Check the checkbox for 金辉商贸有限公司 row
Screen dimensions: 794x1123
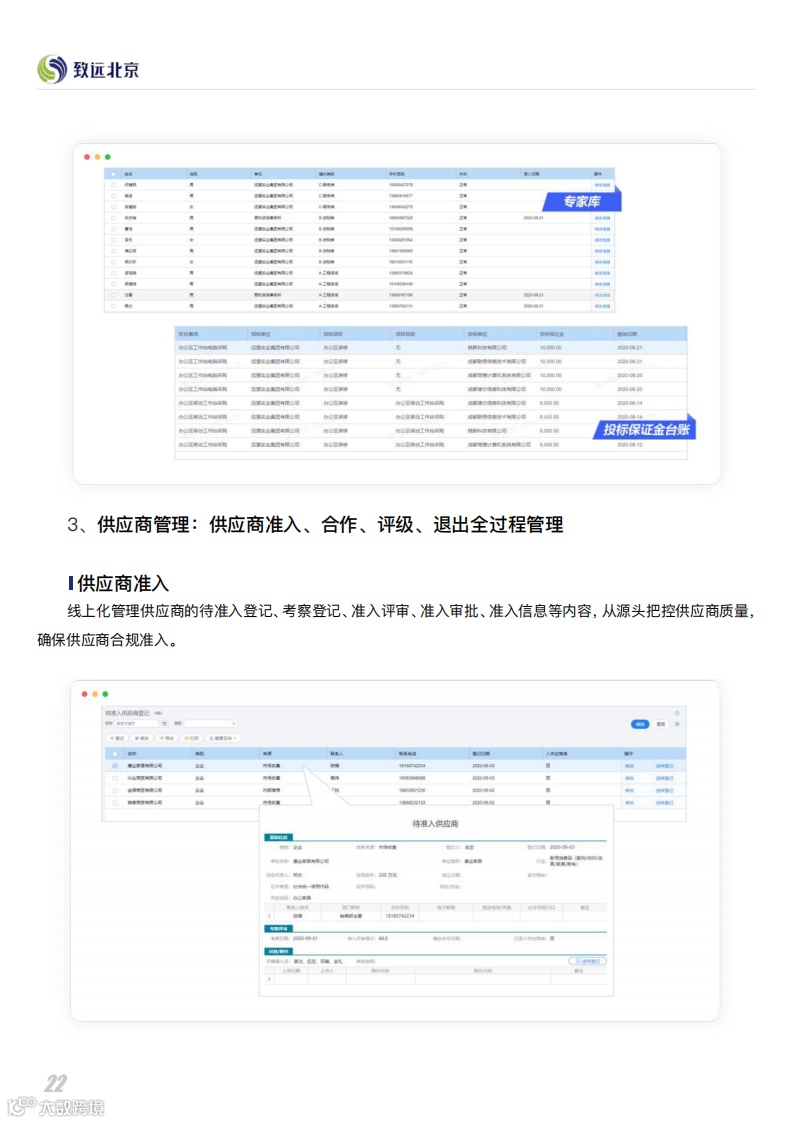click(115, 790)
